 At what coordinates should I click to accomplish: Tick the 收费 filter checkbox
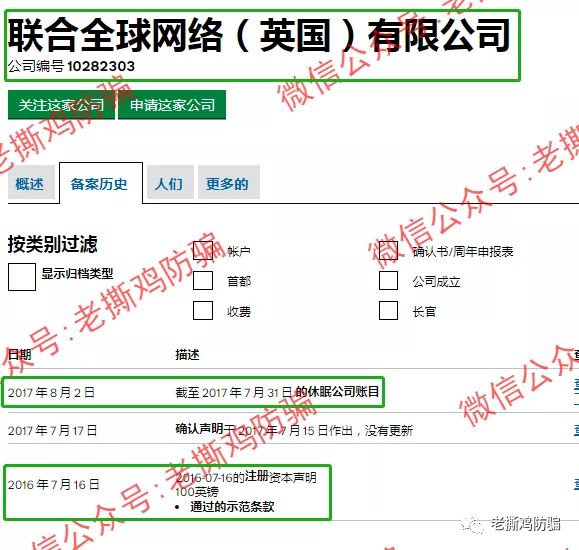pos(203,310)
